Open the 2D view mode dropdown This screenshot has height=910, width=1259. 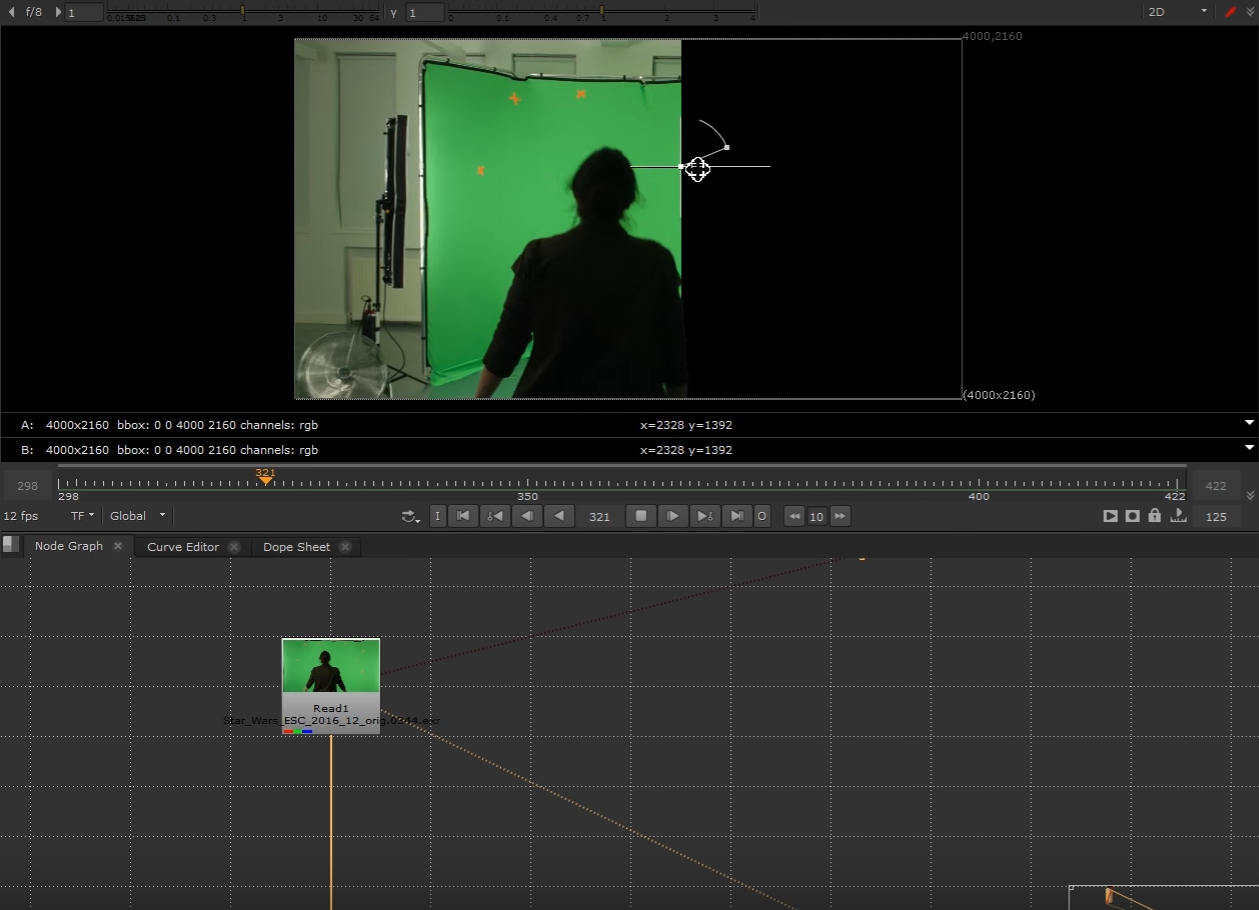pyautogui.click(x=1176, y=12)
